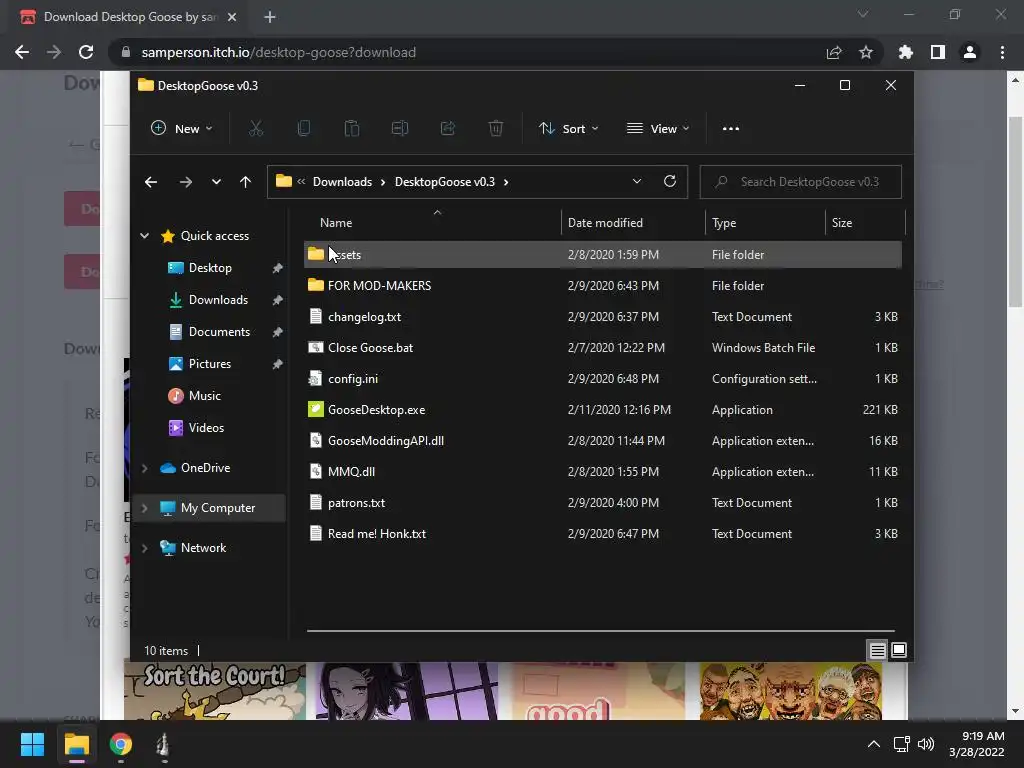This screenshot has height=768, width=1024.
Task: Open Chrome extensions puzzle icon
Action: coord(906,52)
